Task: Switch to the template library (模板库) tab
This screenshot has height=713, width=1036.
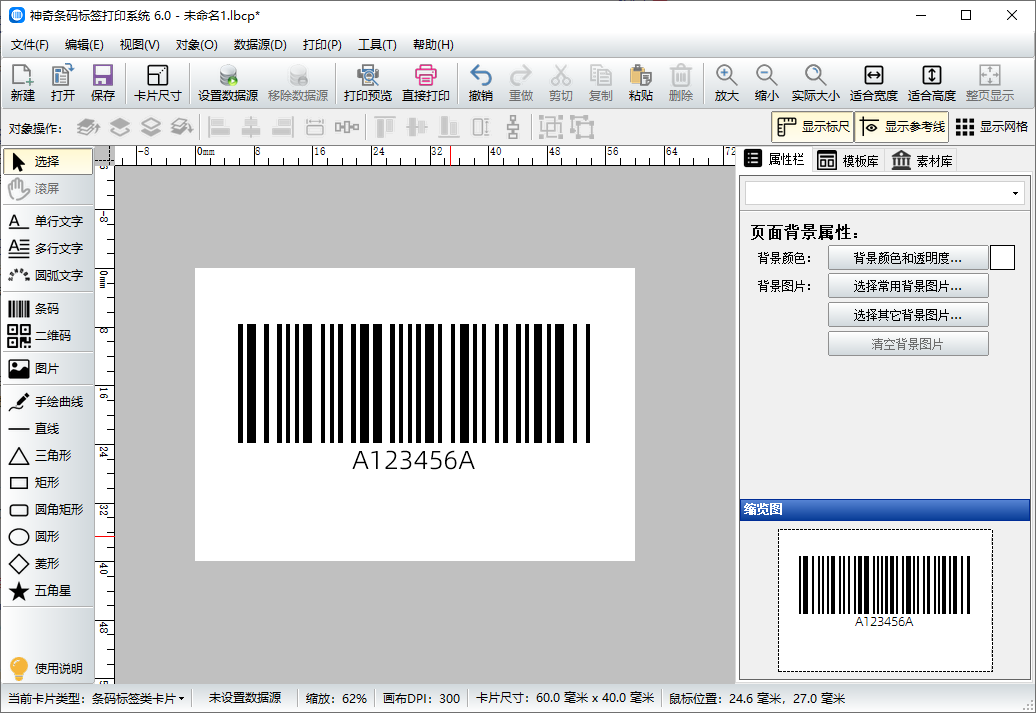Action: [848, 161]
